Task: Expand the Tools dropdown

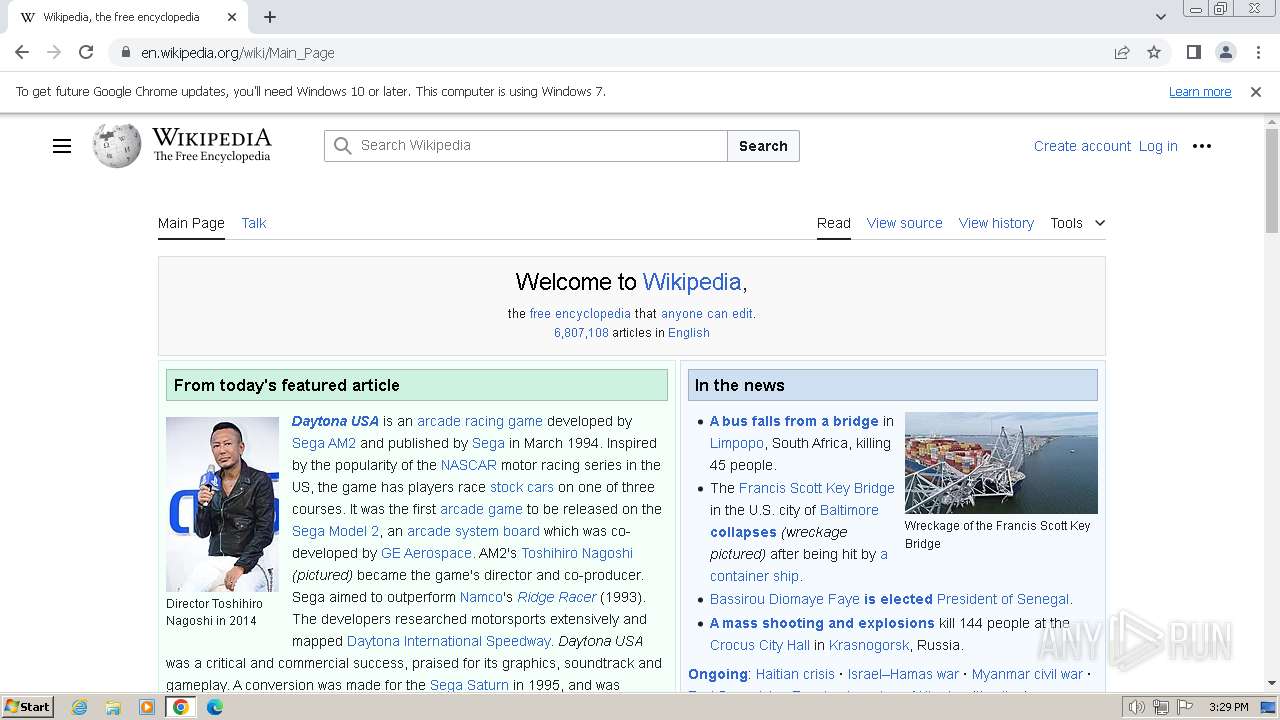Action: pyautogui.click(x=1078, y=223)
